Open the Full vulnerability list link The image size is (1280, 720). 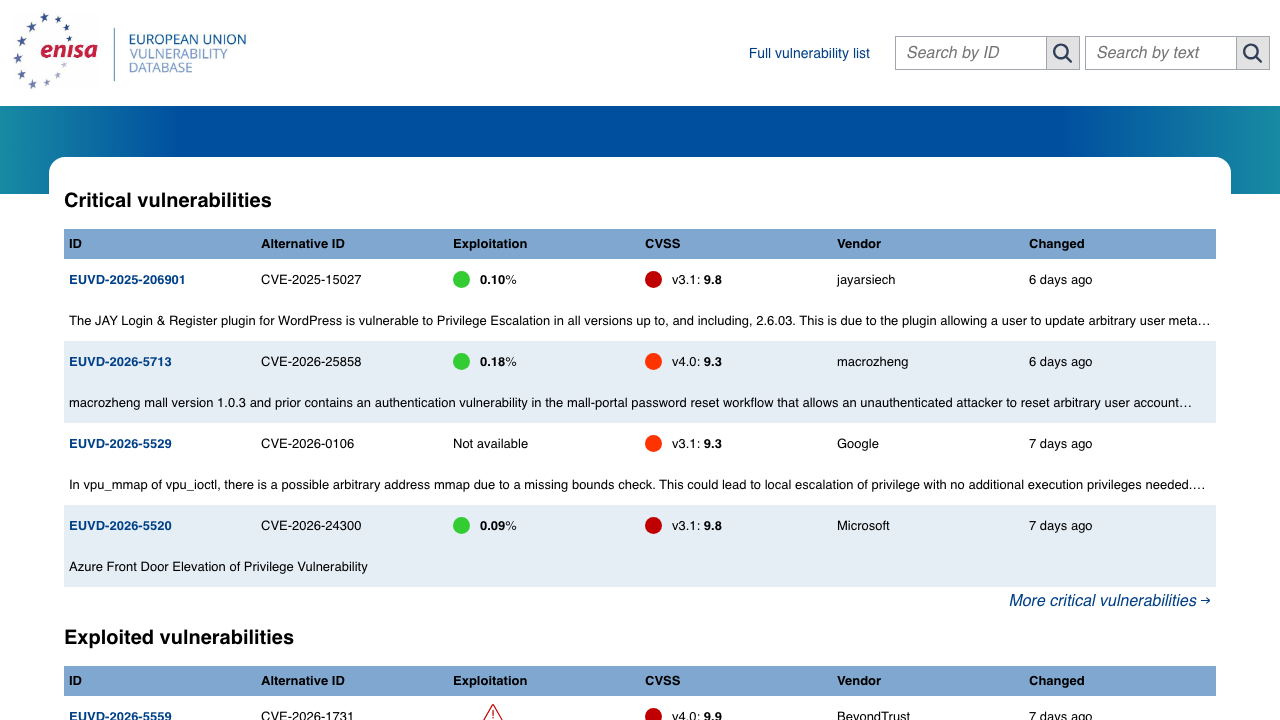809,54
